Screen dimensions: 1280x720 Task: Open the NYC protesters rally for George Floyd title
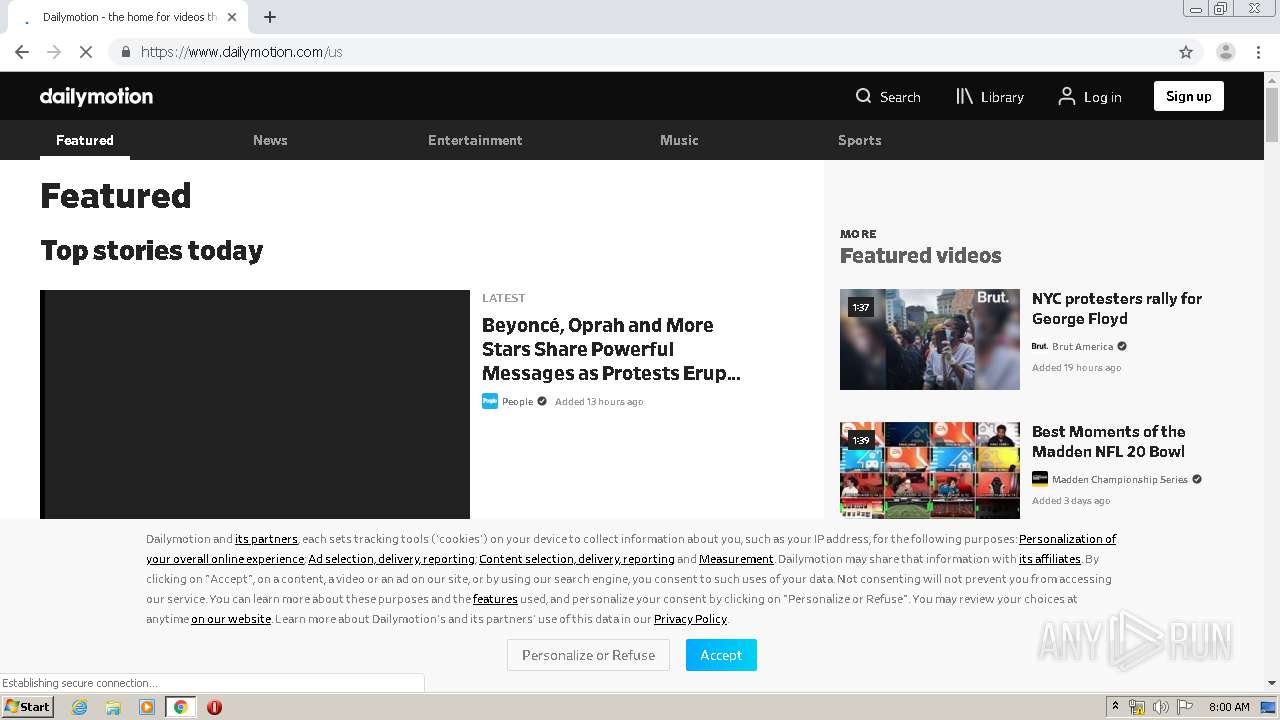pyautogui.click(x=1117, y=308)
